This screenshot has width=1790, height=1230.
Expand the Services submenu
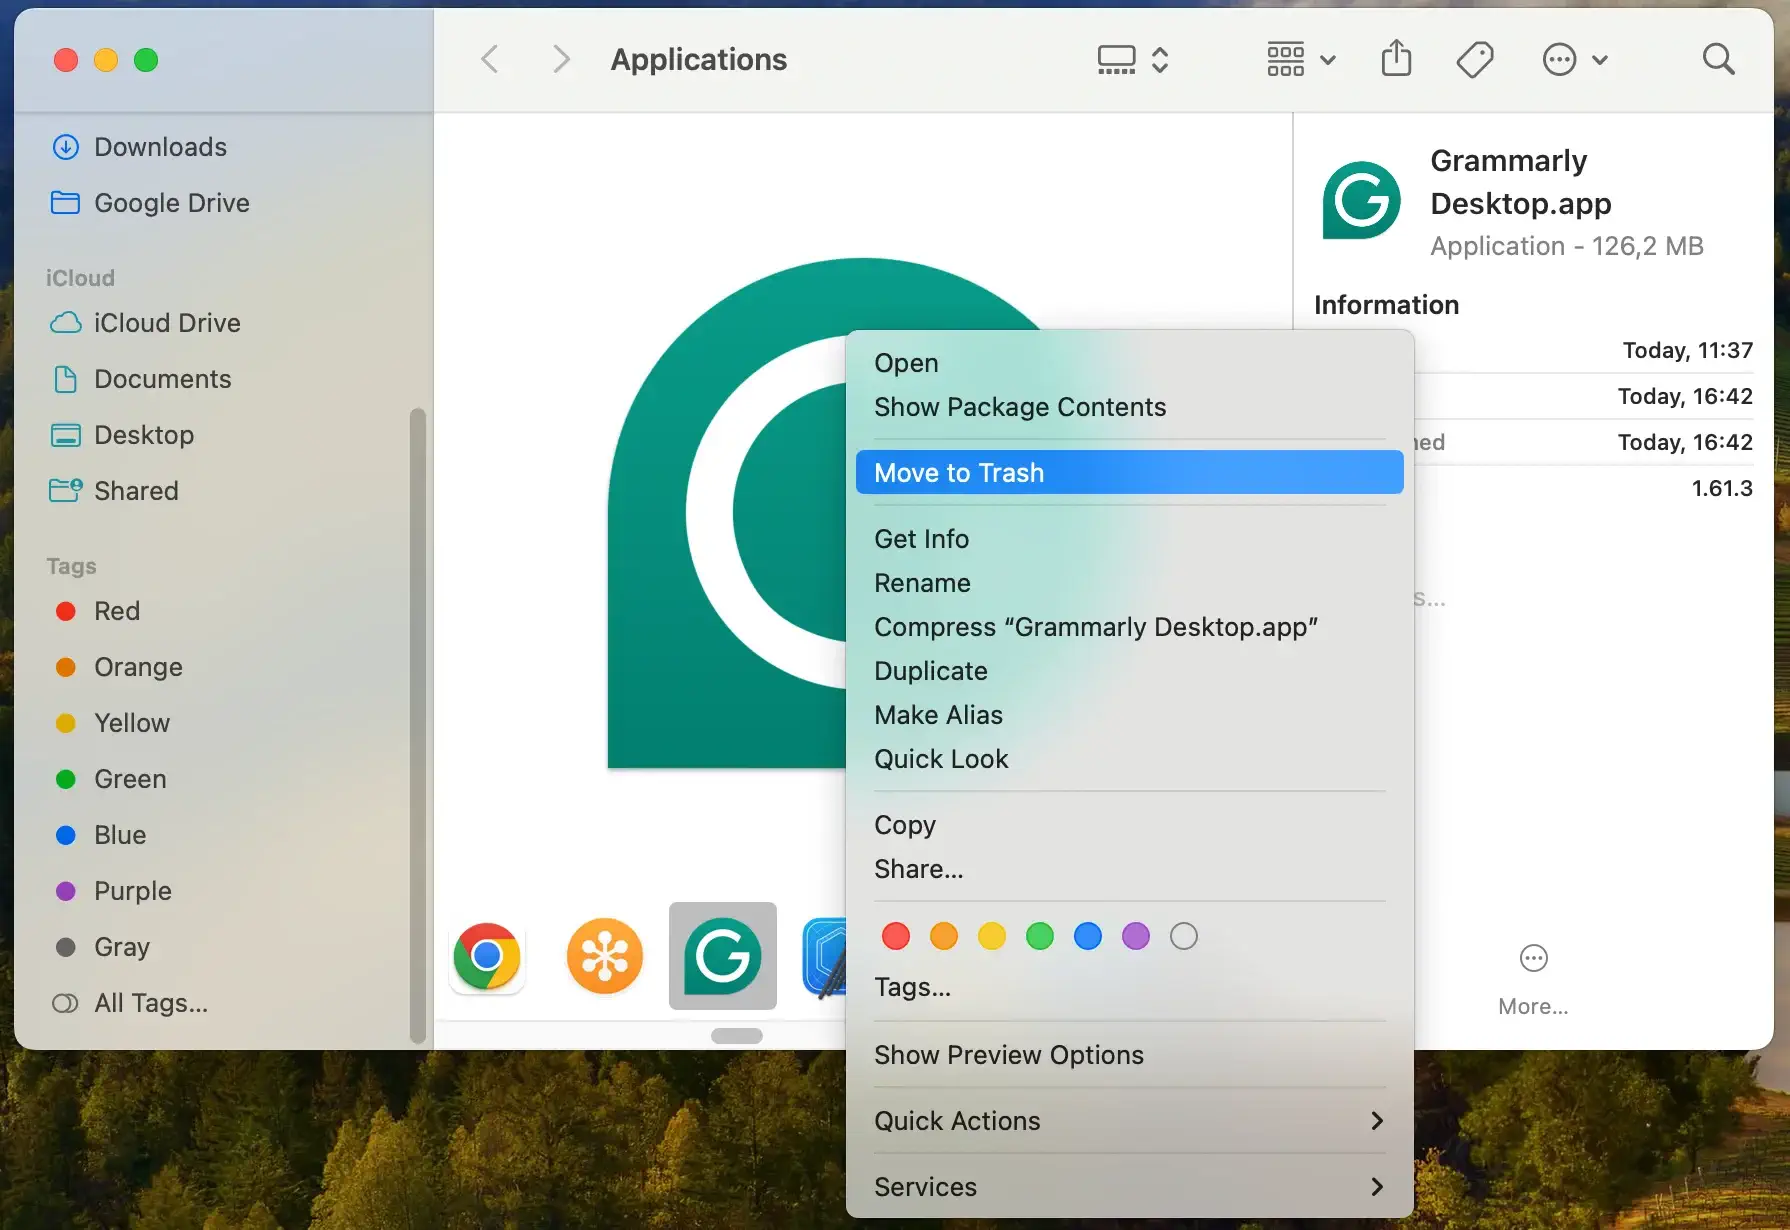1130,1187
